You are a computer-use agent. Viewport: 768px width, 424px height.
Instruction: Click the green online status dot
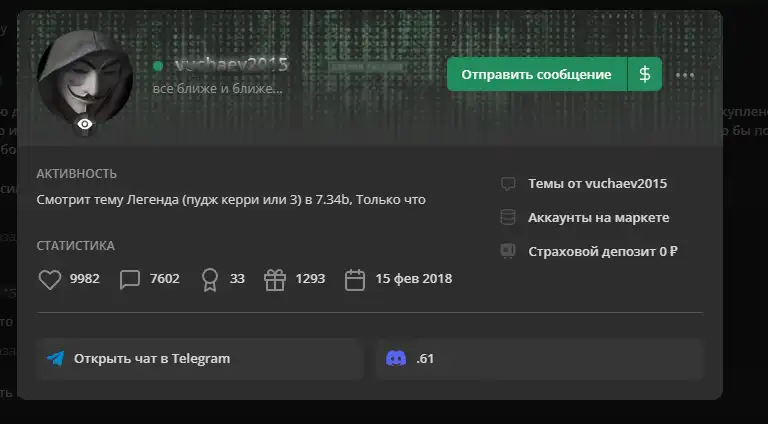point(158,66)
